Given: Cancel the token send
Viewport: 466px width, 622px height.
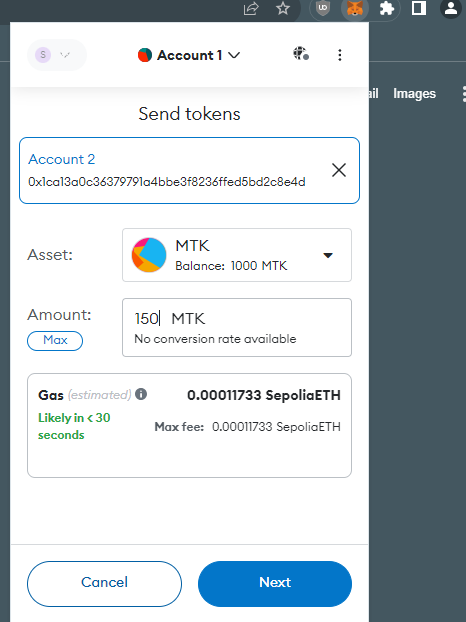Looking at the screenshot, I should pos(104,584).
